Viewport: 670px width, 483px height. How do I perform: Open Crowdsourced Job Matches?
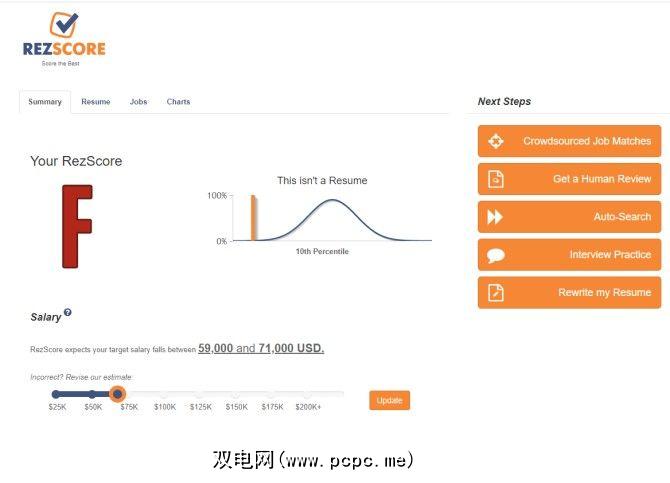(x=569, y=141)
